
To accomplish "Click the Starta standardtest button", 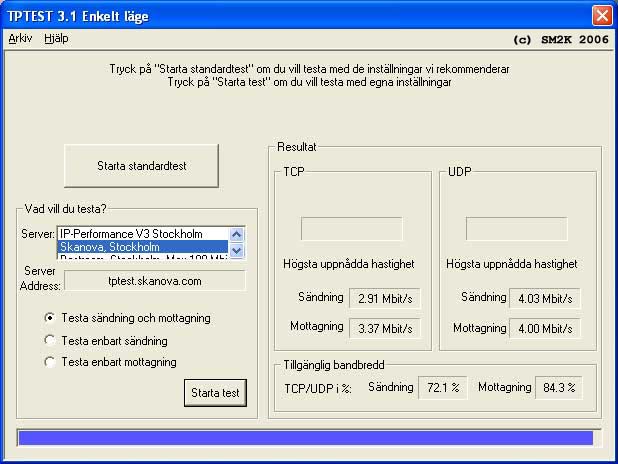I will (141, 166).
